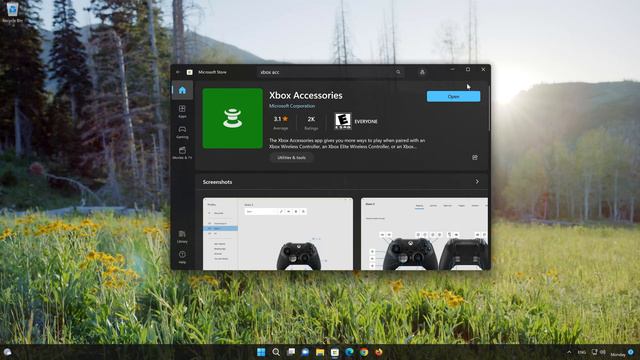Close the Microsoft Store window
Screen dimensions: 640x360
483,69
